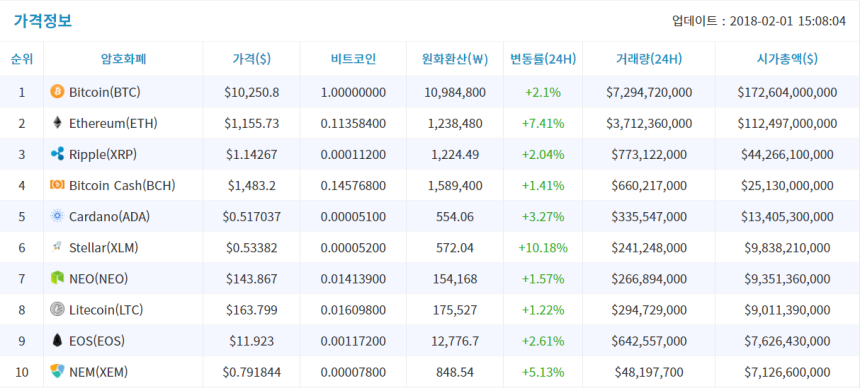Select the 변동률(24H) column header
Viewport: 860px width, 388px height.
[x=543, y=59]
